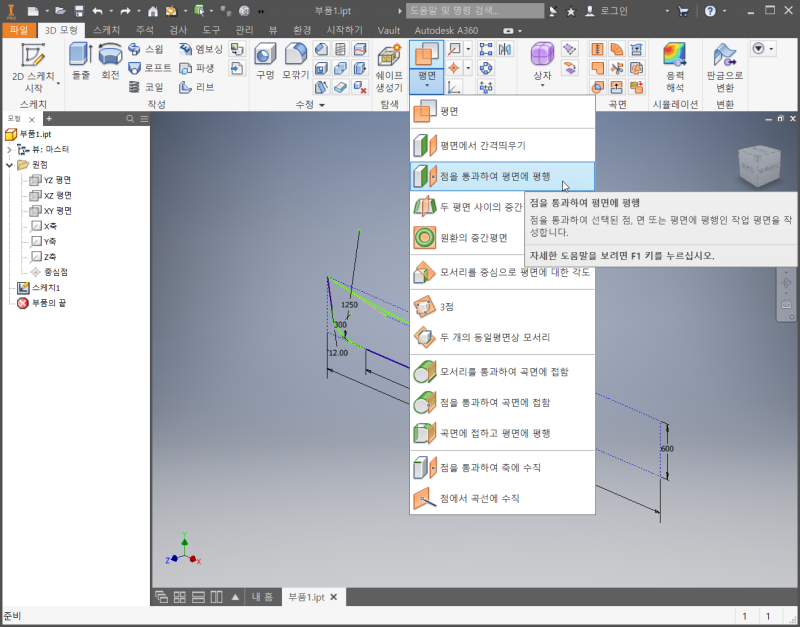Select XY 평면 in browser

[51, 211]
